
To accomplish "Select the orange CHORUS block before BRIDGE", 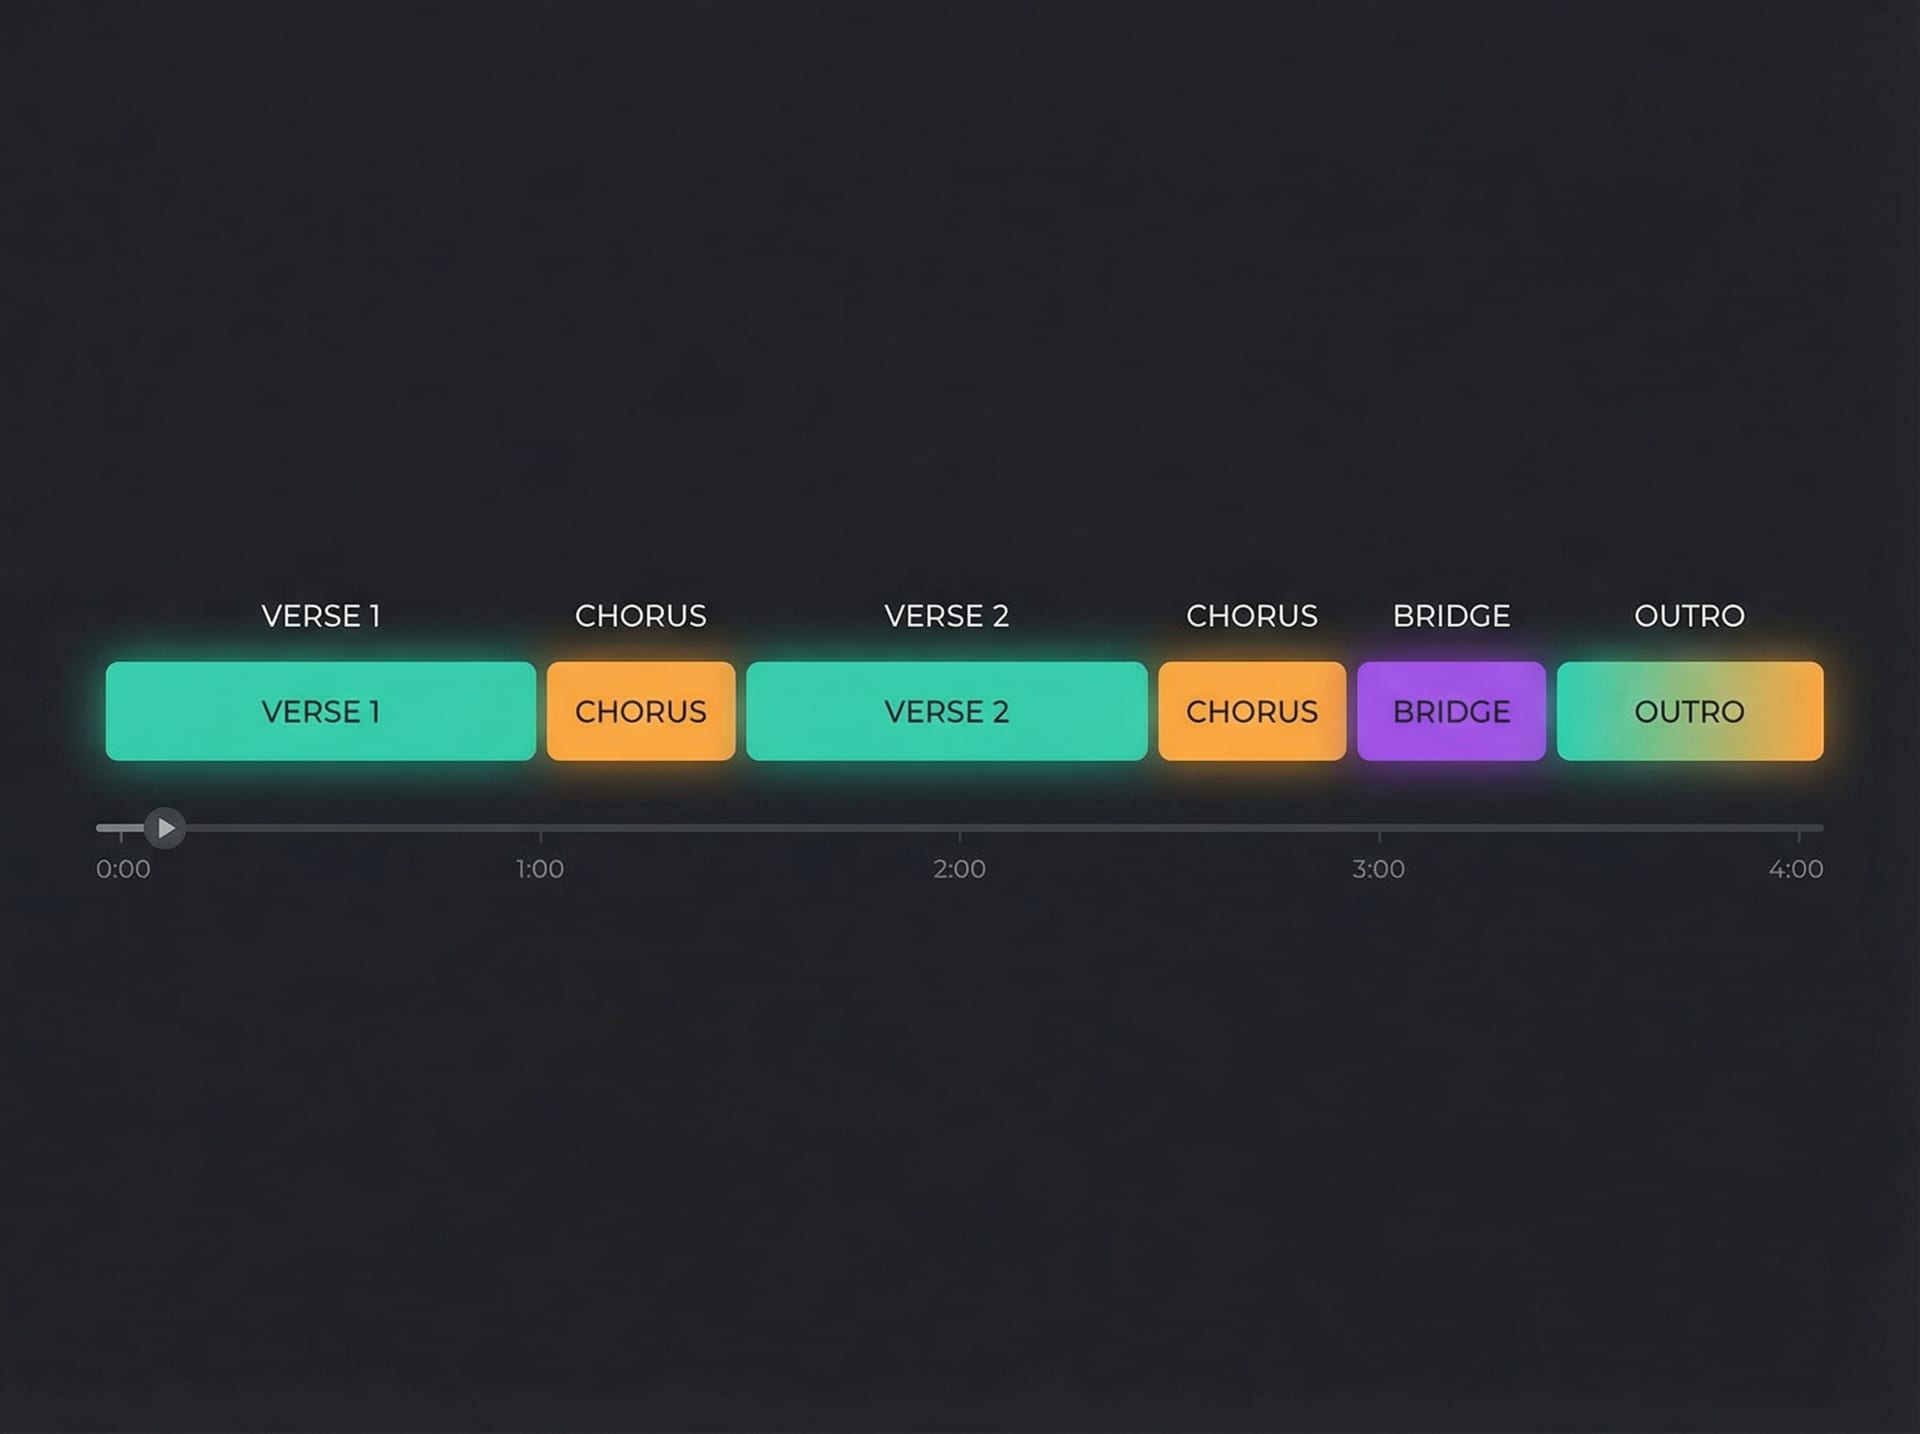I will point(1252,711).
